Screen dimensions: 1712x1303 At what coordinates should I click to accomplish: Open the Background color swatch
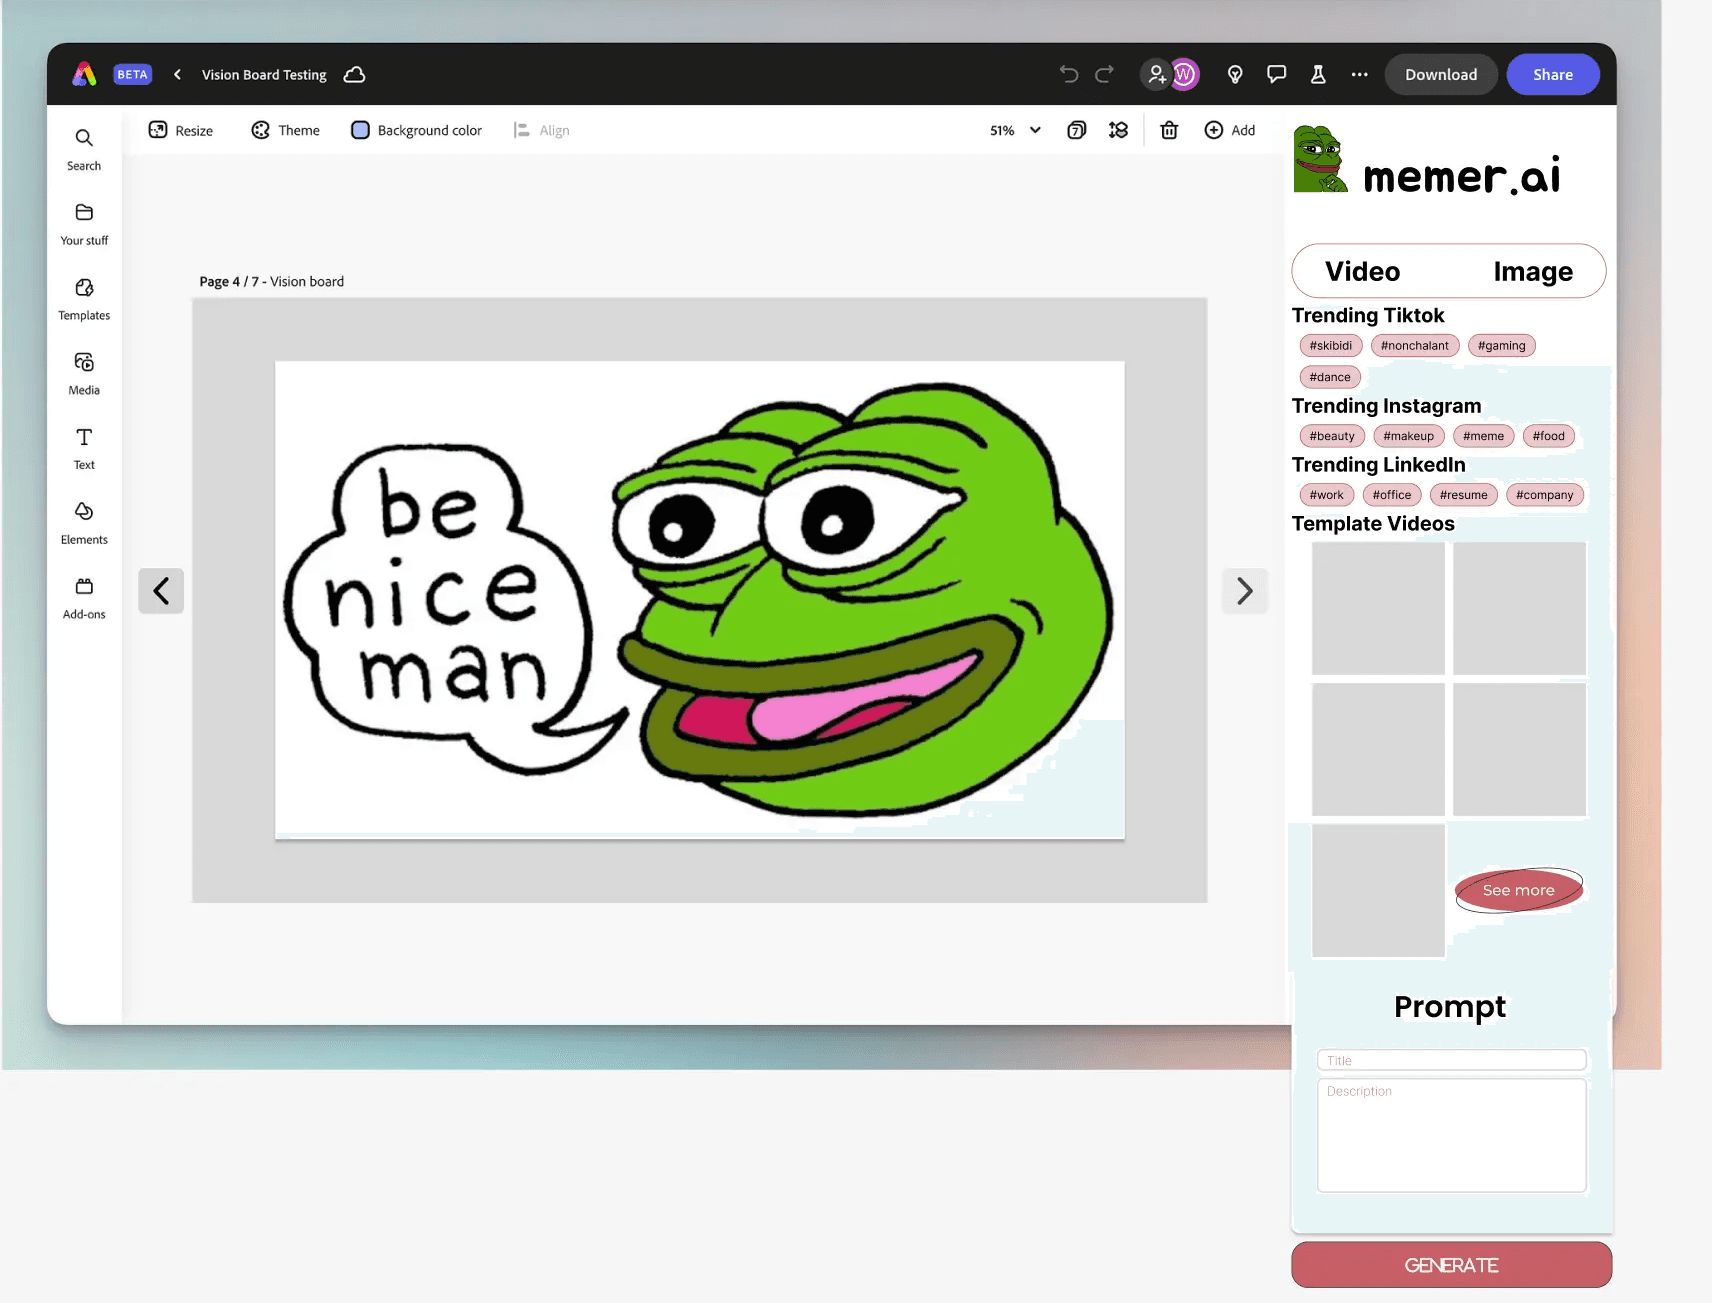(x=359, y=130)
